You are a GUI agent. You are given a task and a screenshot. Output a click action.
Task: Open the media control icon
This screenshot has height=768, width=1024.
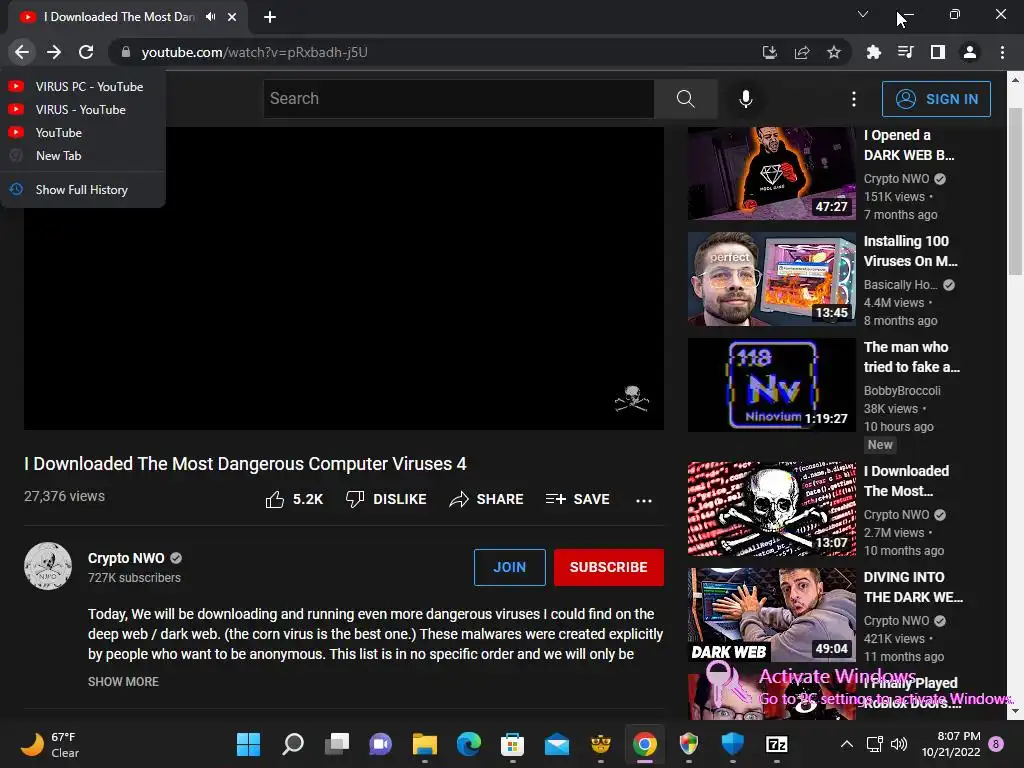[906, 52]
